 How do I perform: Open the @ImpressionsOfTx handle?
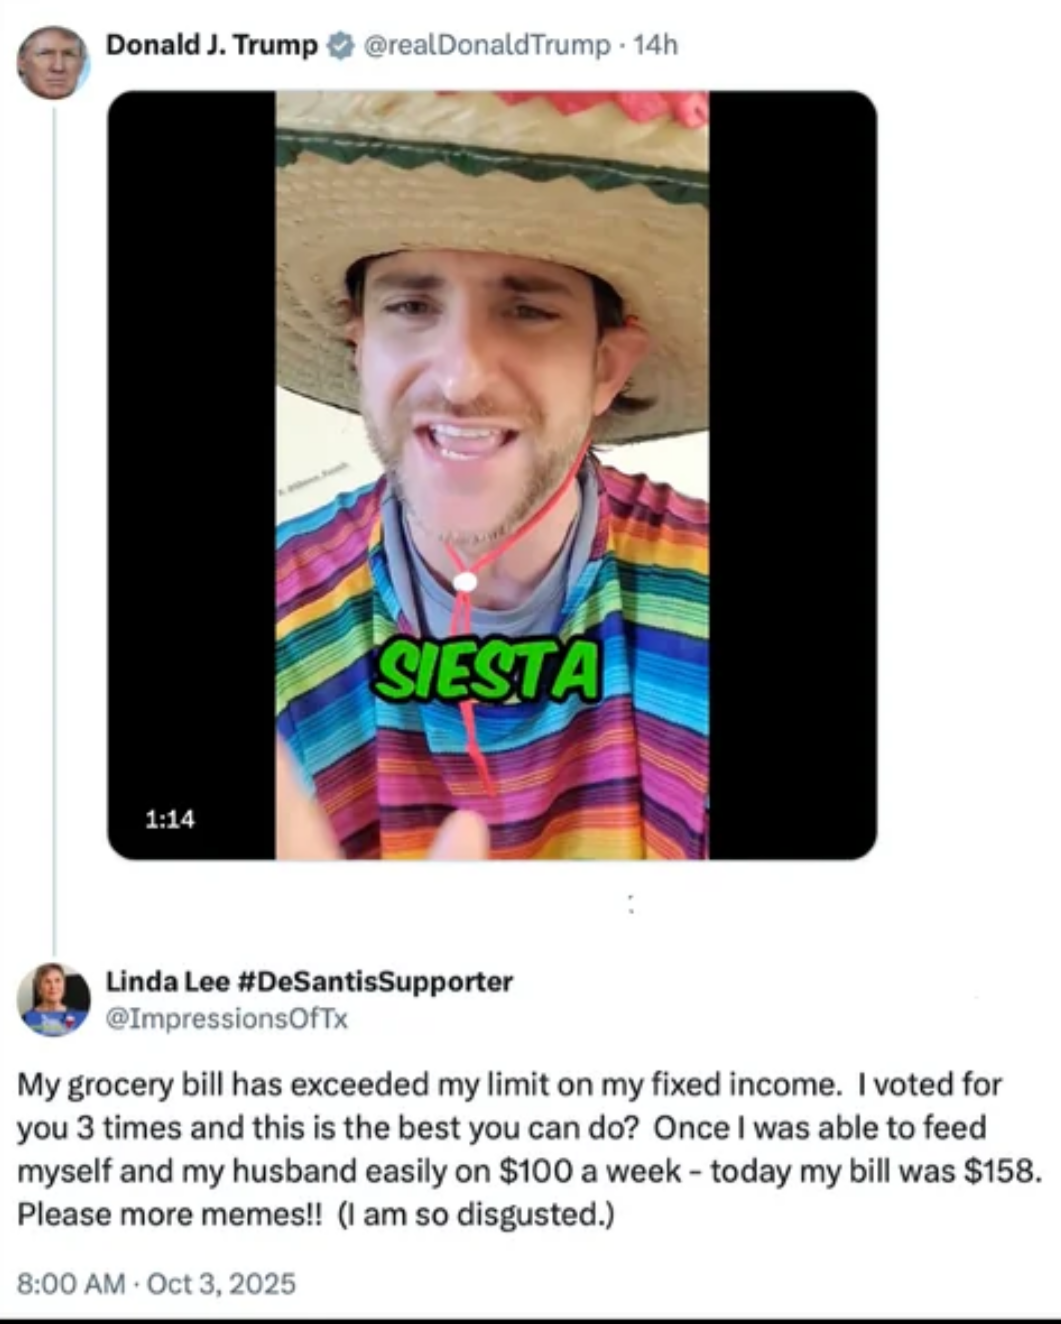[x=227, y=1019]
